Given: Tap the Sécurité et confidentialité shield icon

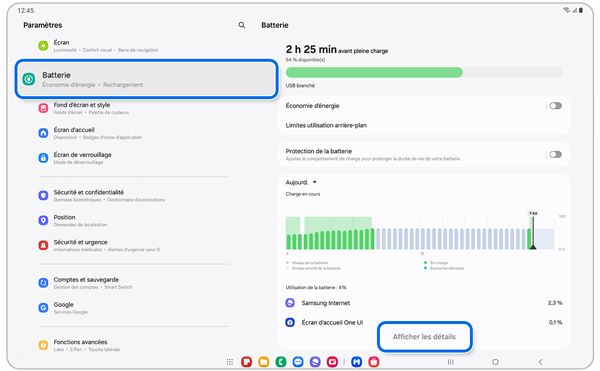Looking at the screenshot, I should (43, 195).
